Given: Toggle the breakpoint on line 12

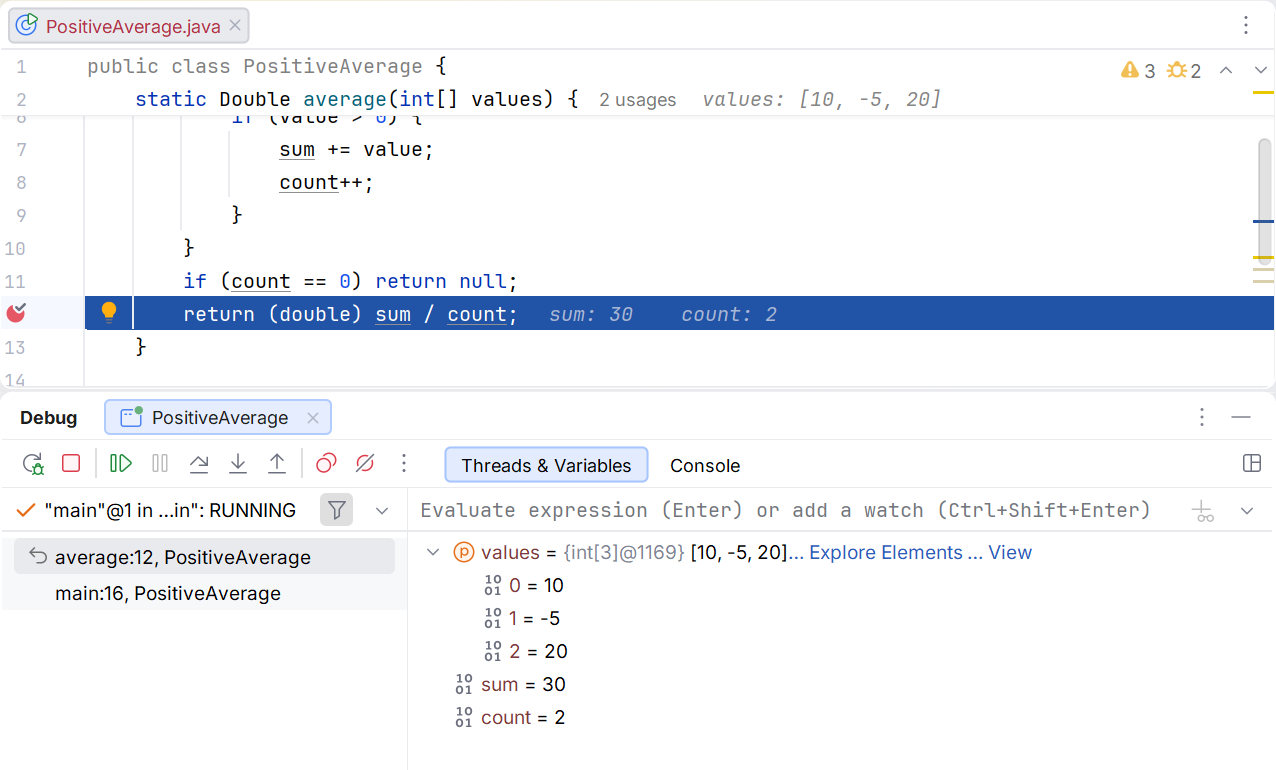Looking at the screenshot, I should (16, 314).
